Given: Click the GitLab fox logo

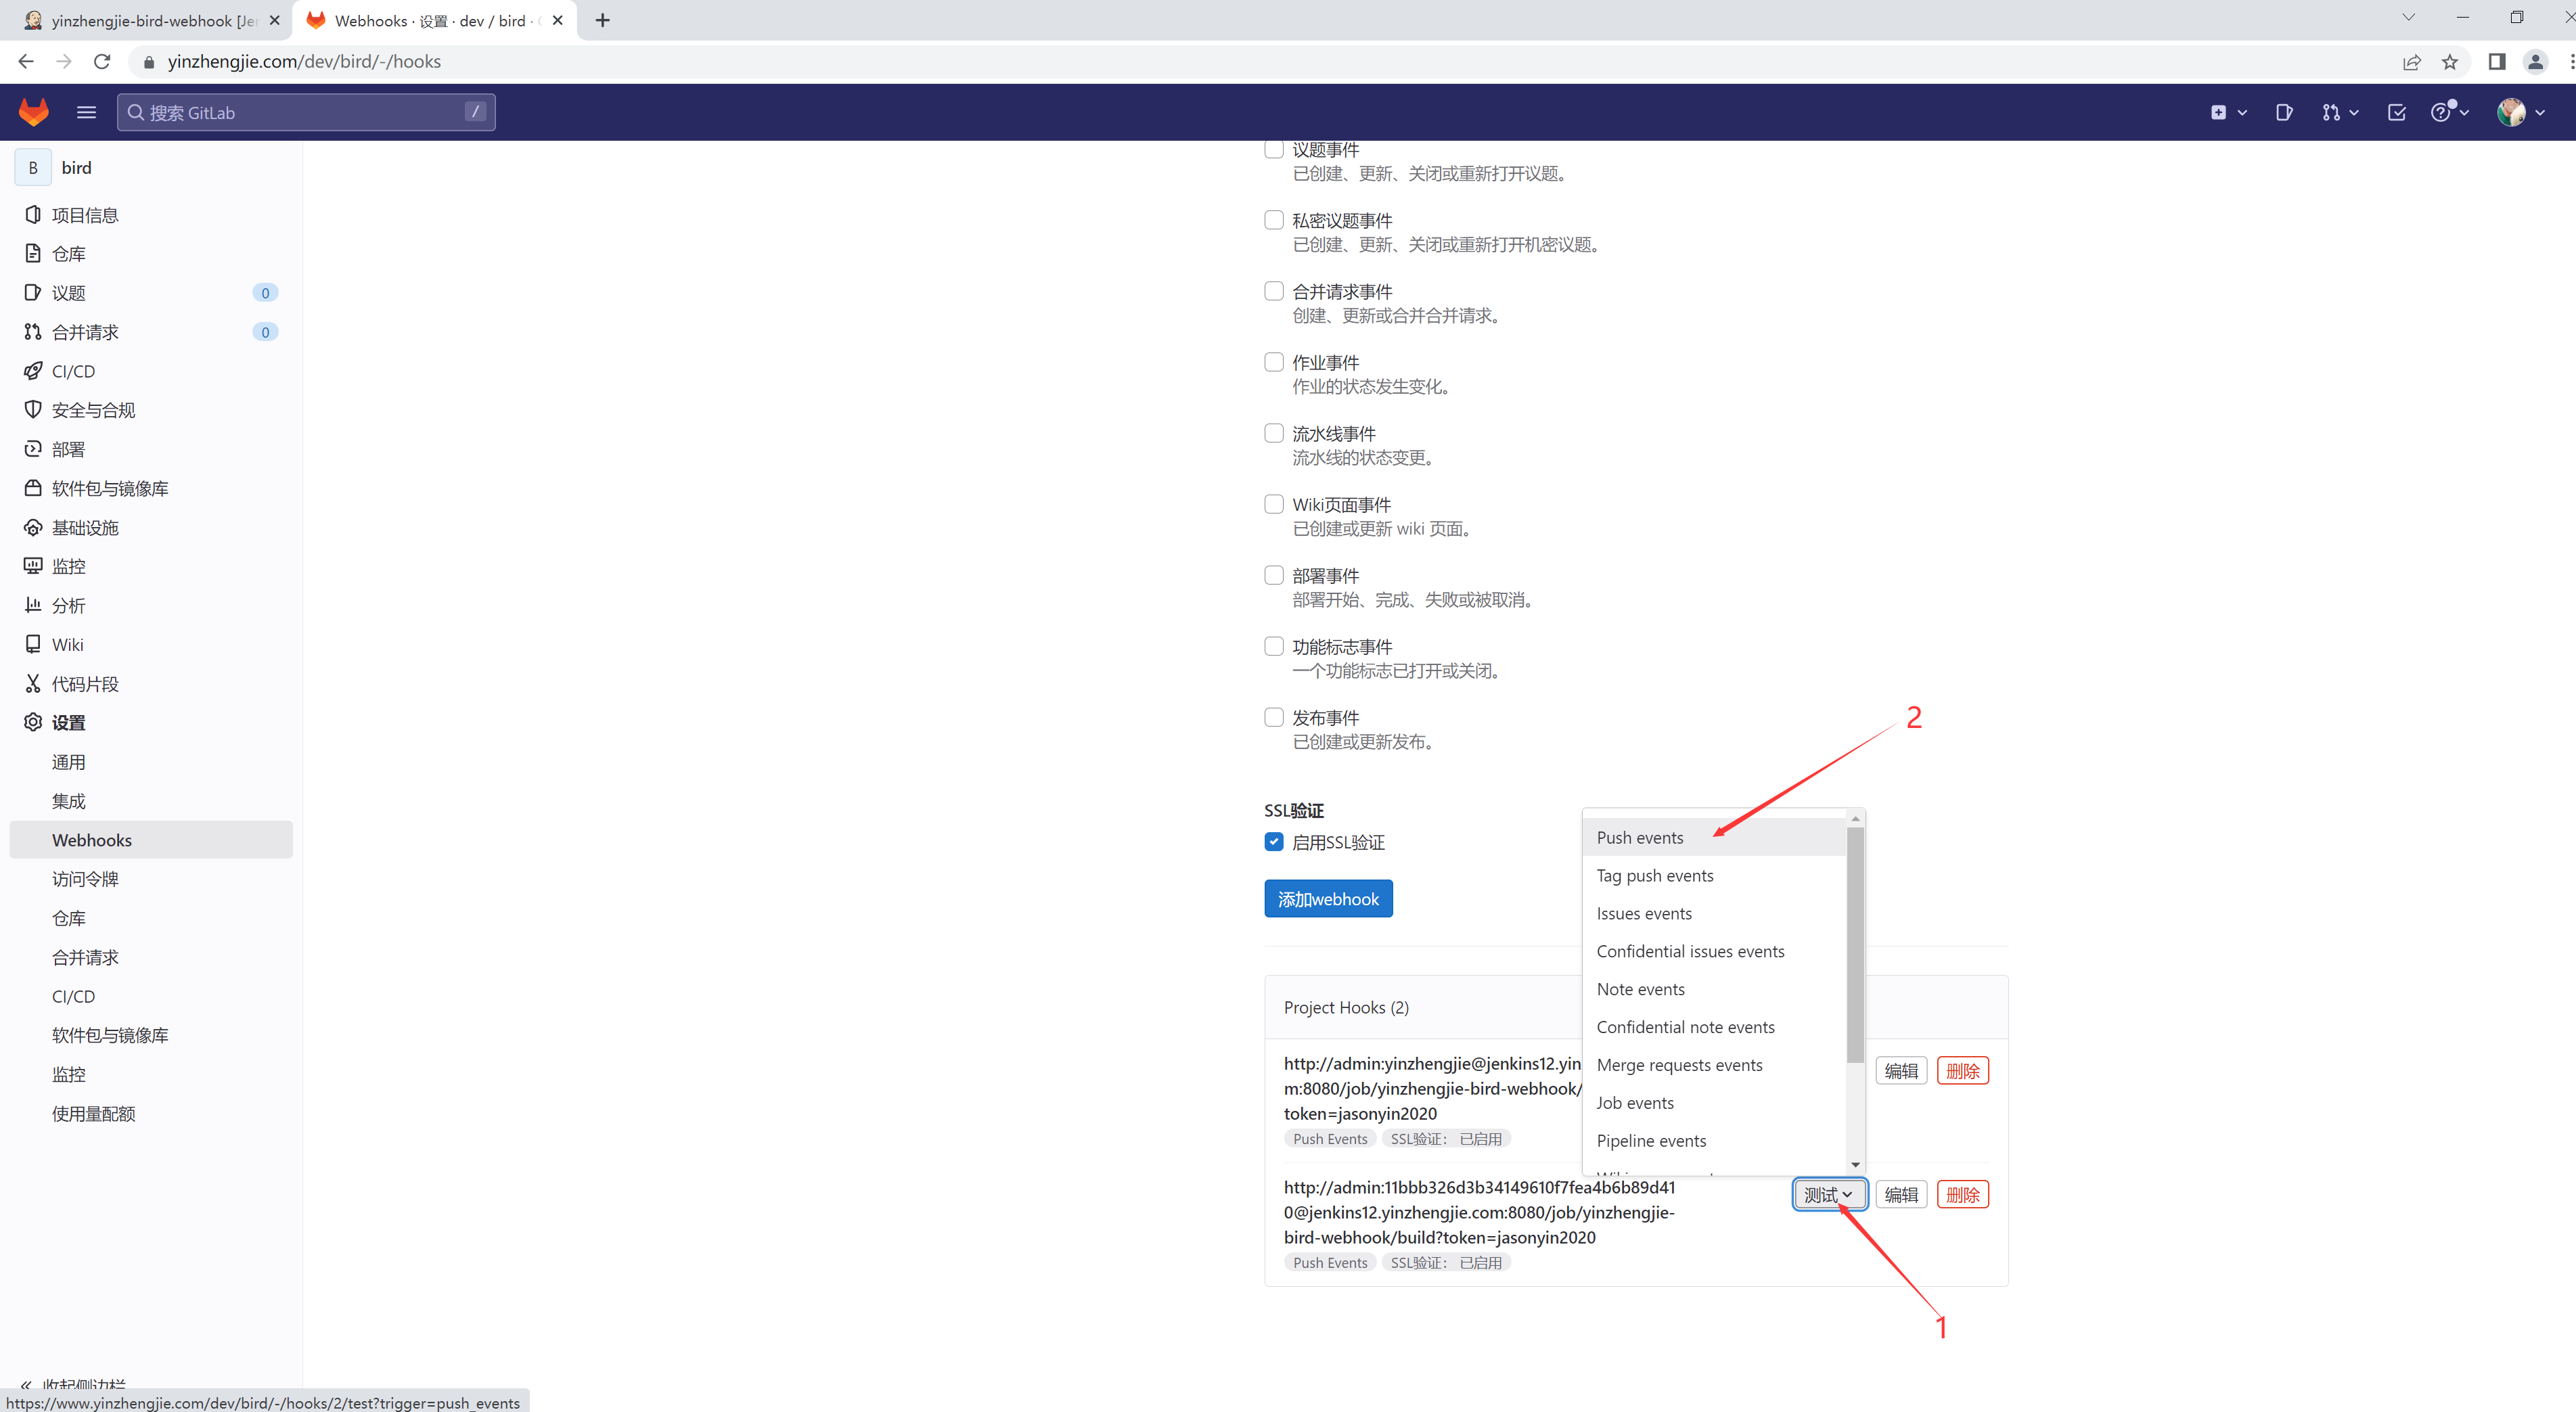Looking at the screenshot, I should tap(34, 112).
